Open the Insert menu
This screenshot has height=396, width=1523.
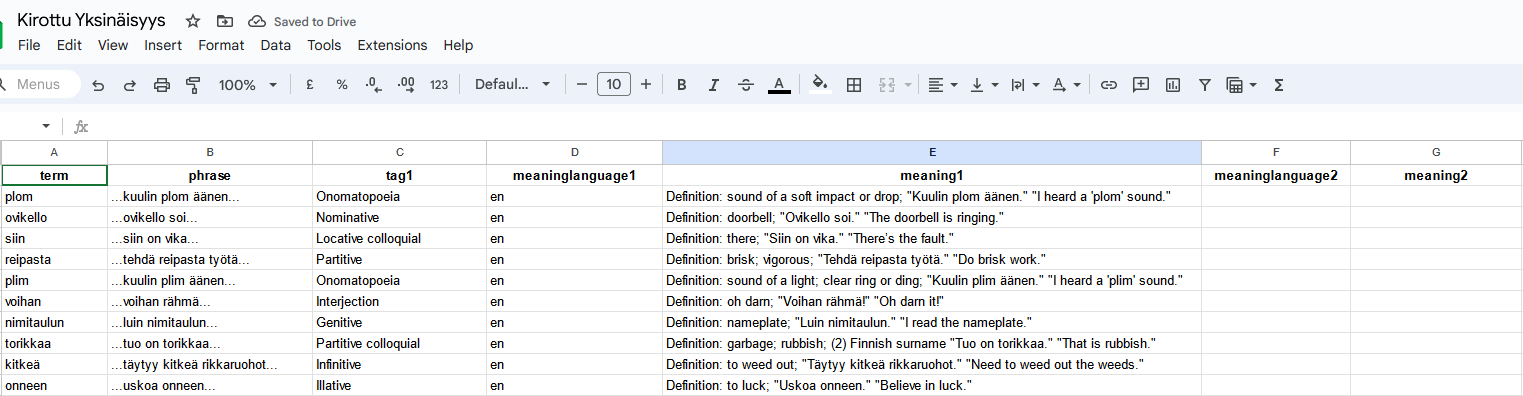[163, 45]
